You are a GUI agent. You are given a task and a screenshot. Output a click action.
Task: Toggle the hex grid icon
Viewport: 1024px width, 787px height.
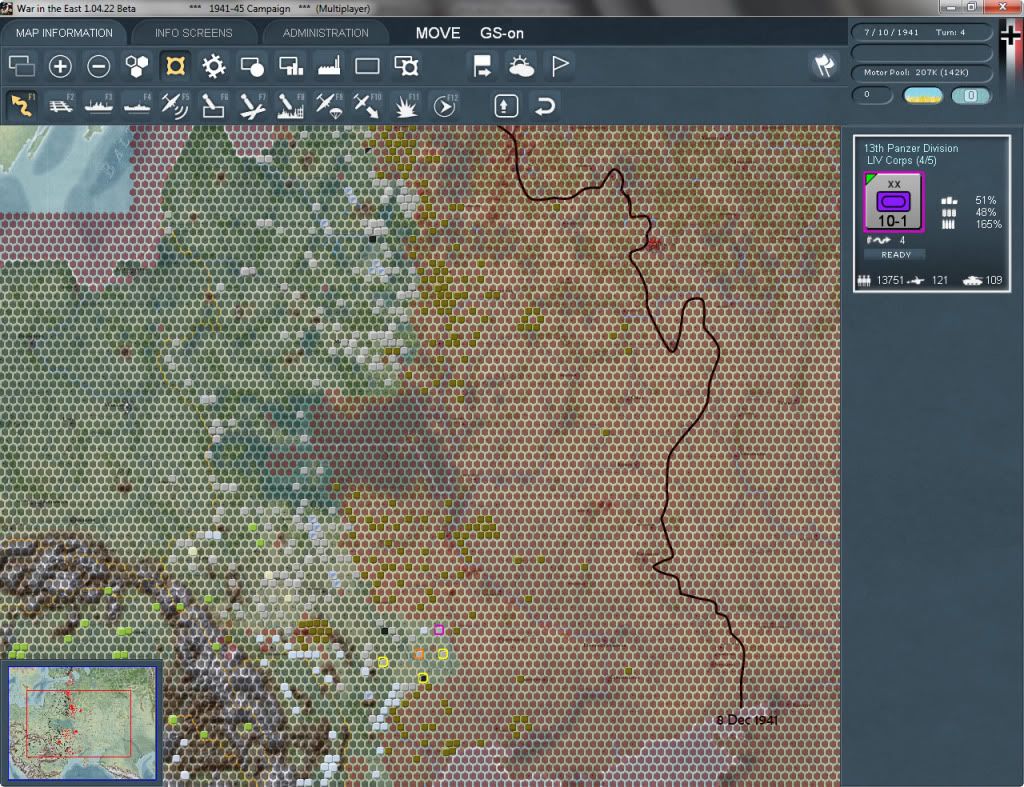(x=136, y=66)
